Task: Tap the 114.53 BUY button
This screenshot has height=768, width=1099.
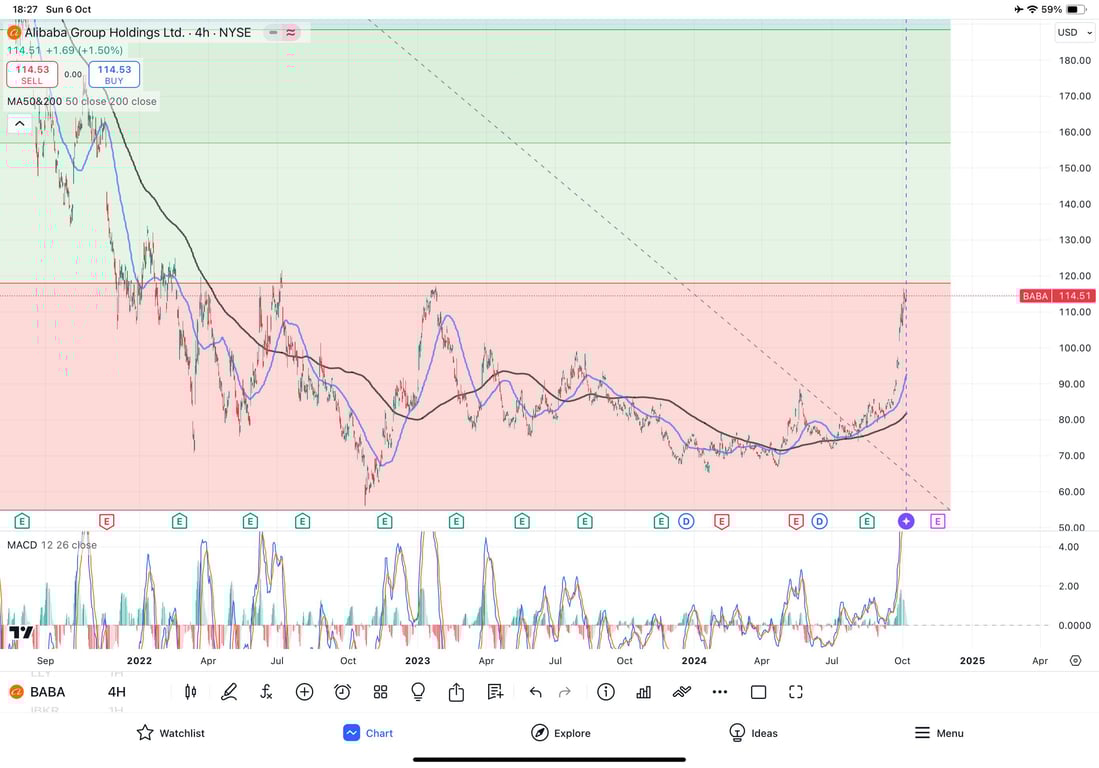Action: click(x=114, y=74)
